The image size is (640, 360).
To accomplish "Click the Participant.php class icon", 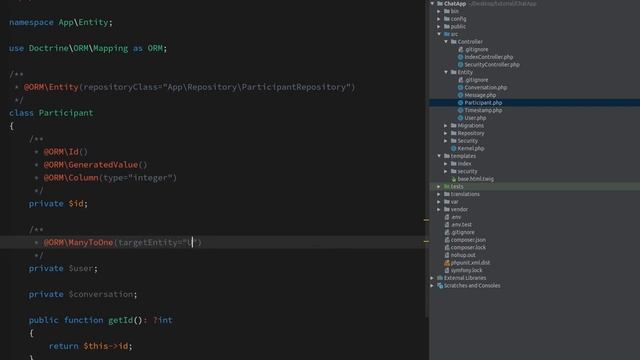I will click(460, 103).
